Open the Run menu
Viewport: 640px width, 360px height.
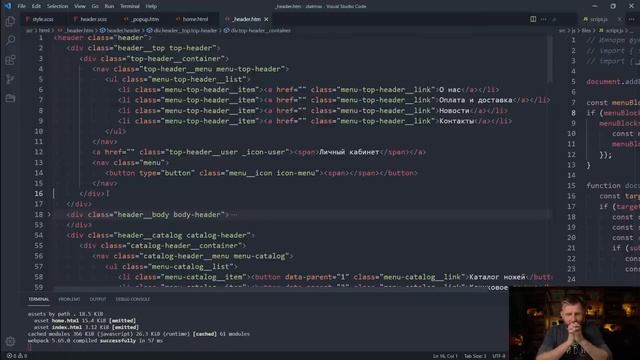pyautogui.click(x=109, y=6)
